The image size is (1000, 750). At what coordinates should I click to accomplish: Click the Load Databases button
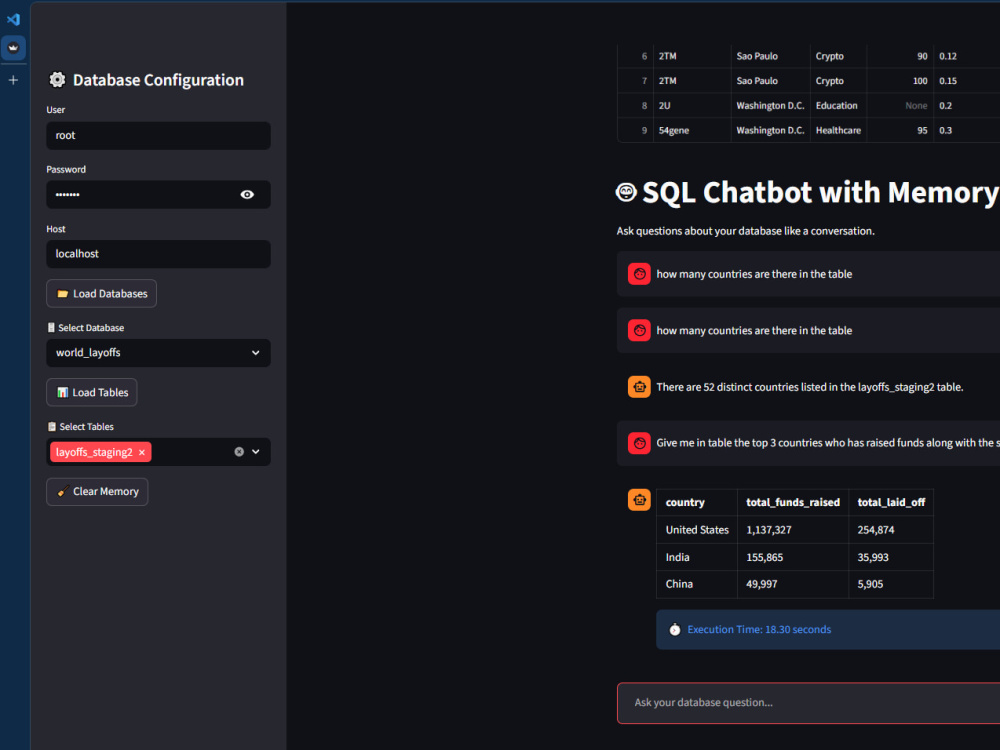(x=101, y=293)
